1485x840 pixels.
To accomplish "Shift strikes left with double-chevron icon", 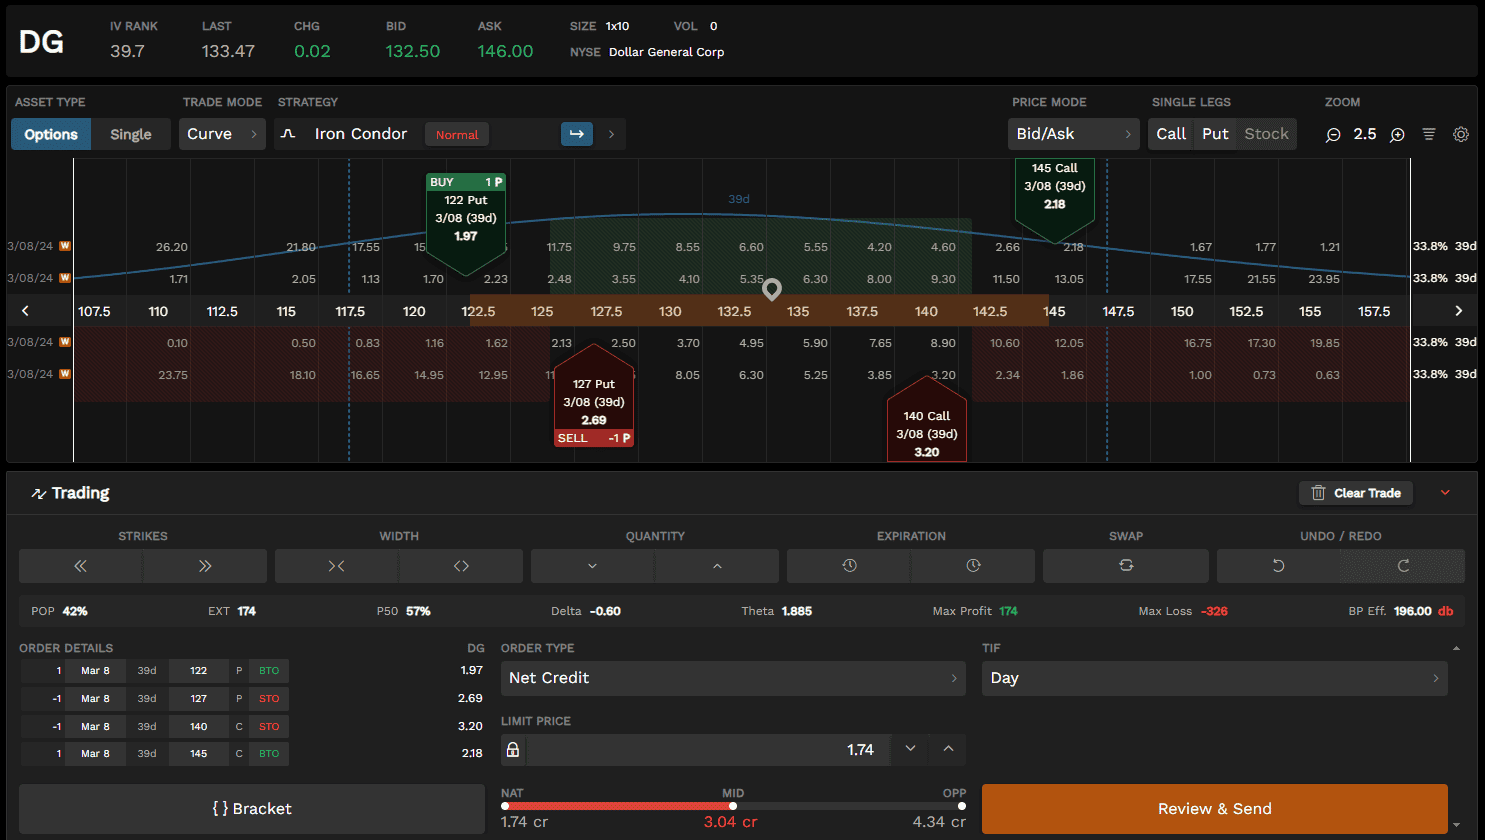I will coord(81,566).
